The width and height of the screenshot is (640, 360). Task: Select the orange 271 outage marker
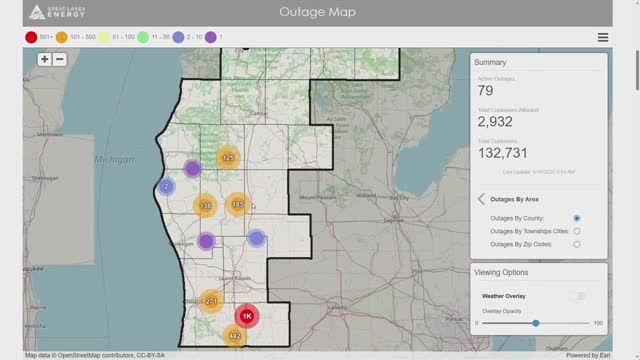[211, 301]
